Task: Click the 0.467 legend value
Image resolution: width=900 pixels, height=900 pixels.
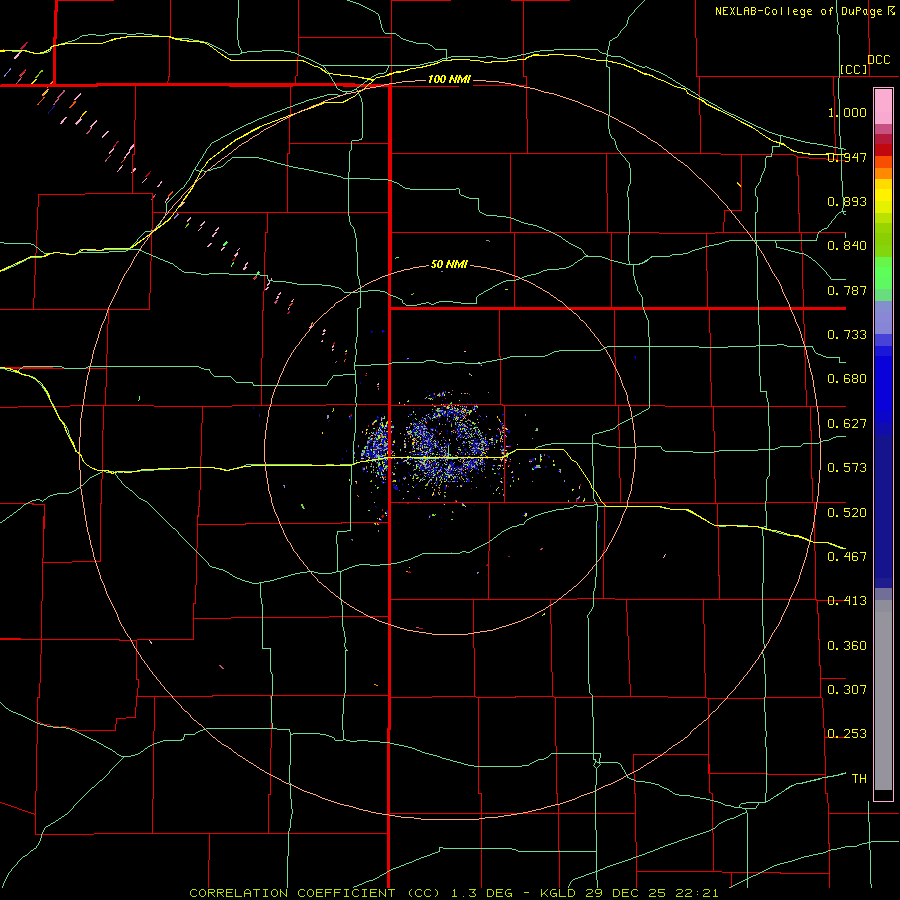Action: pos(847,557)
